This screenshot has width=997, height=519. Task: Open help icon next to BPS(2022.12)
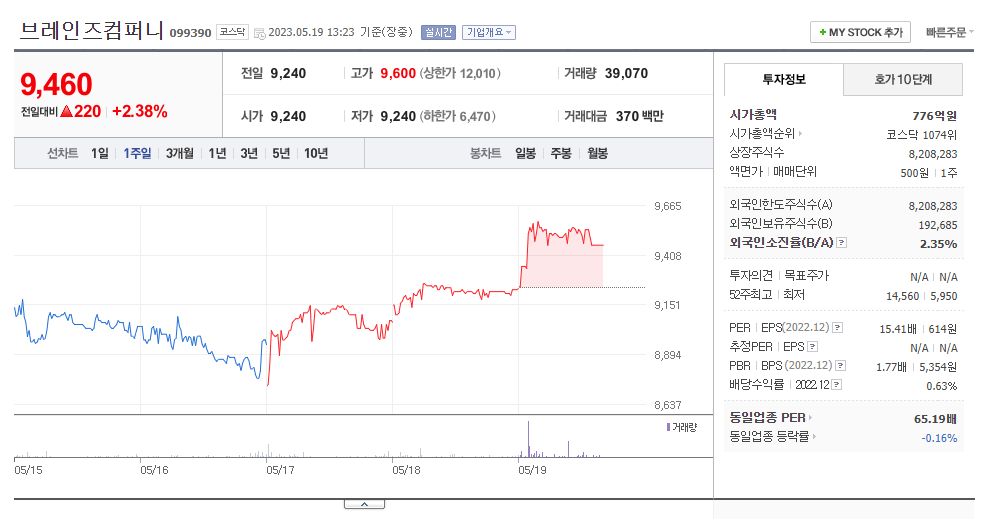[841, 366]
